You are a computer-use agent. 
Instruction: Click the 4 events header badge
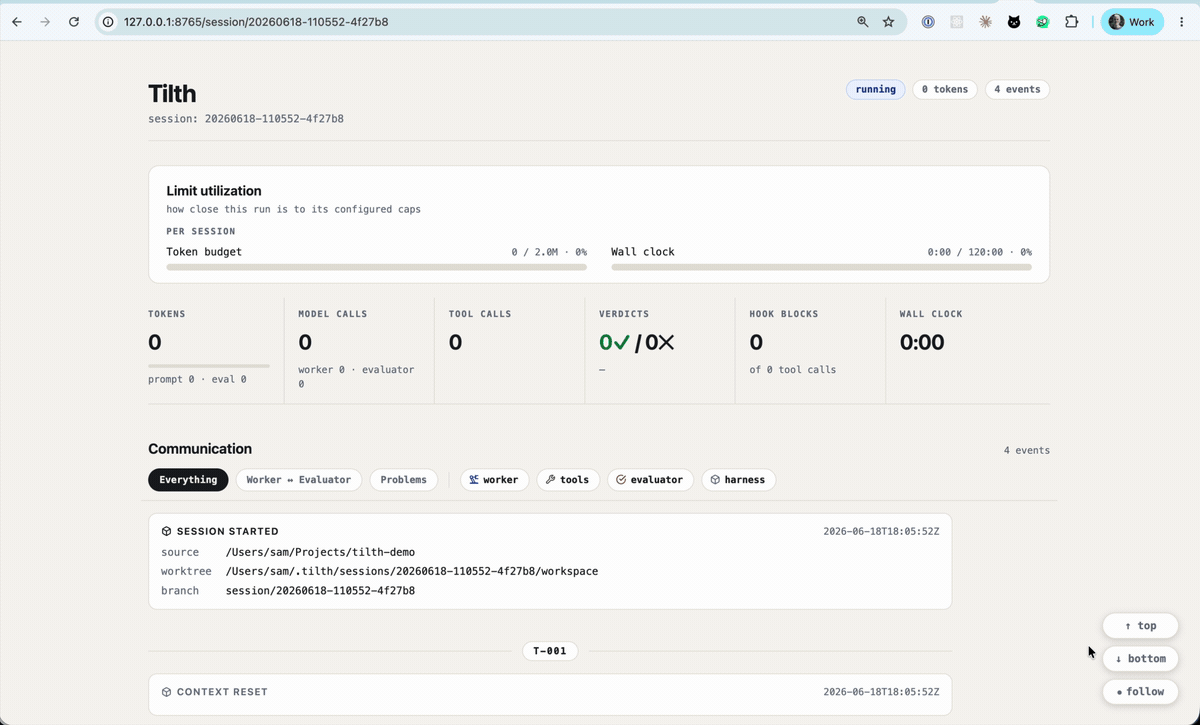[1017, 90]
